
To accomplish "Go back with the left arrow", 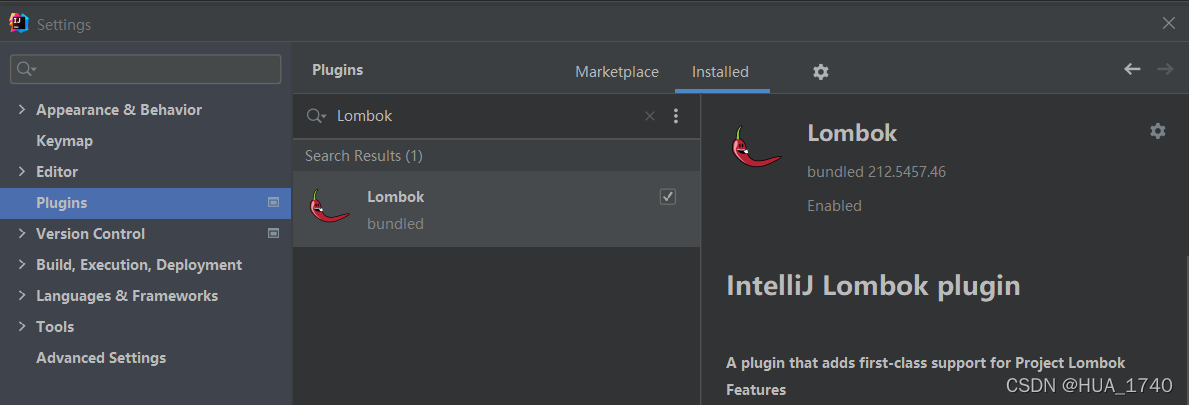I will click(1132, 69).
